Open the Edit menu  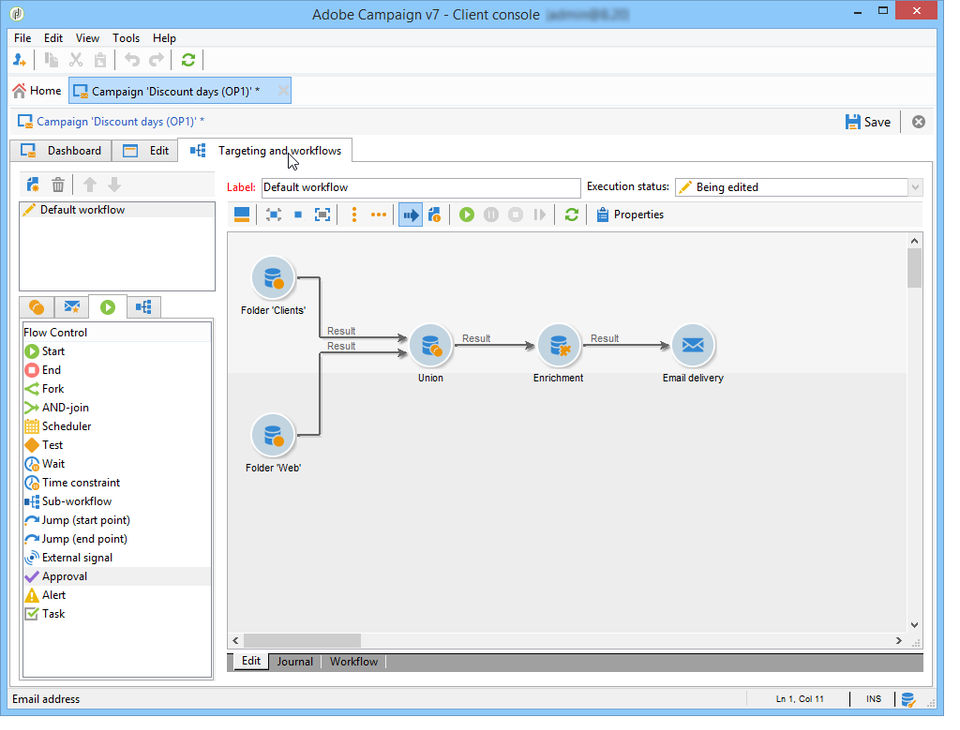tap(53, 38)
